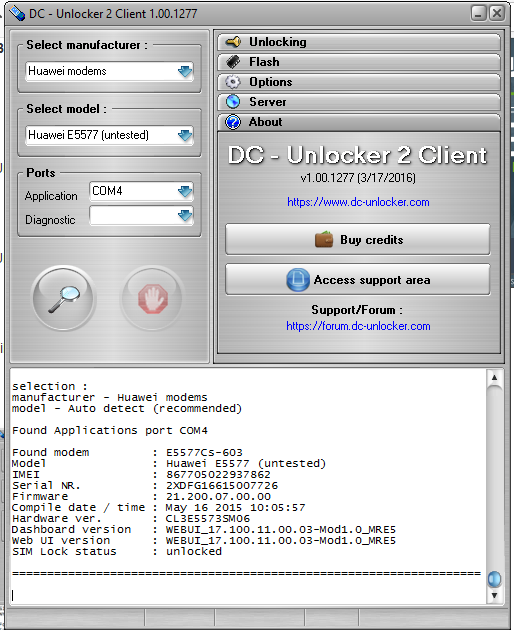Open the https://www.dc-unlocker.com link
This screenshot has height=630, width=514.
(x=358, y=202)
